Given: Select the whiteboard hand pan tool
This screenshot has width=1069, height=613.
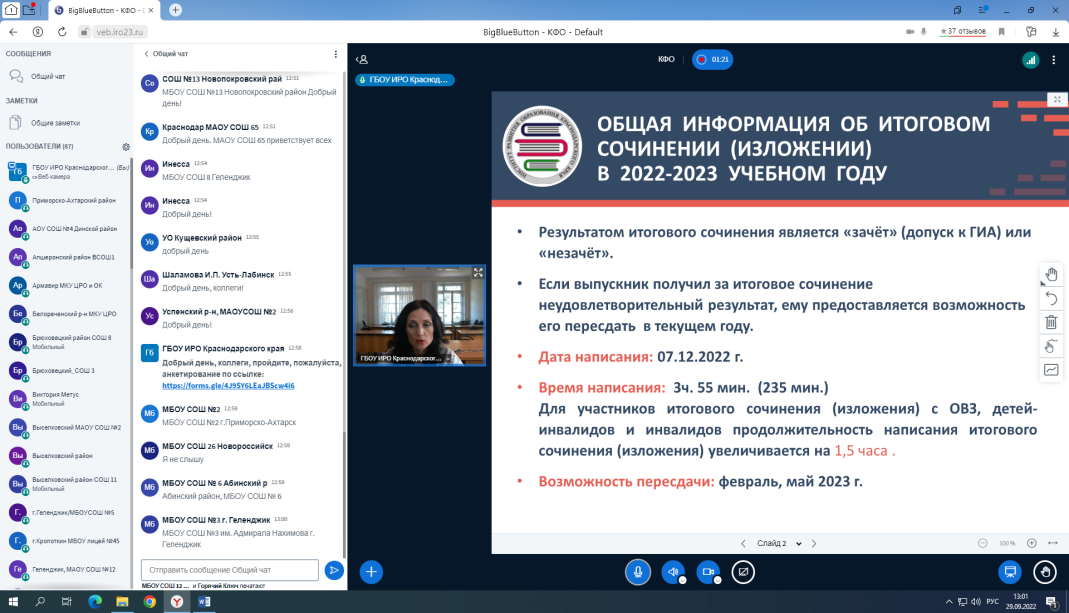Looking at the screenshot, I should click(1051, 275).
